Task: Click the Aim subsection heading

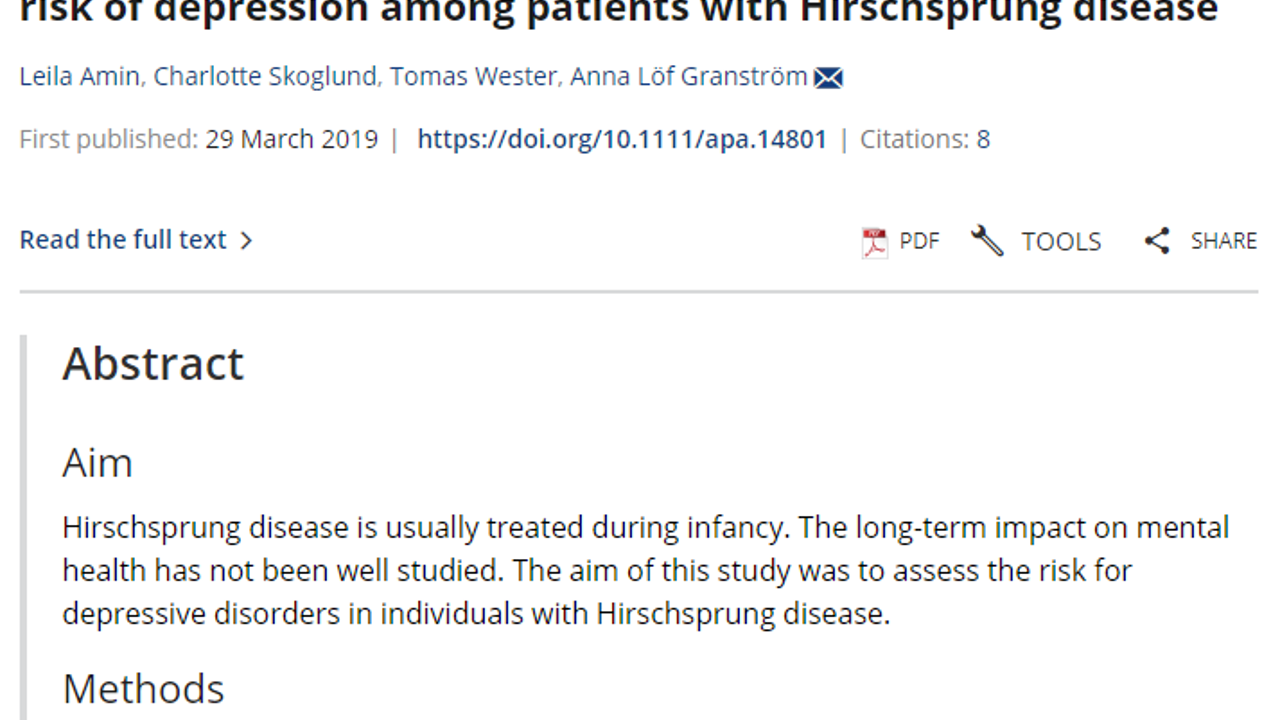Action: point(97,463)
